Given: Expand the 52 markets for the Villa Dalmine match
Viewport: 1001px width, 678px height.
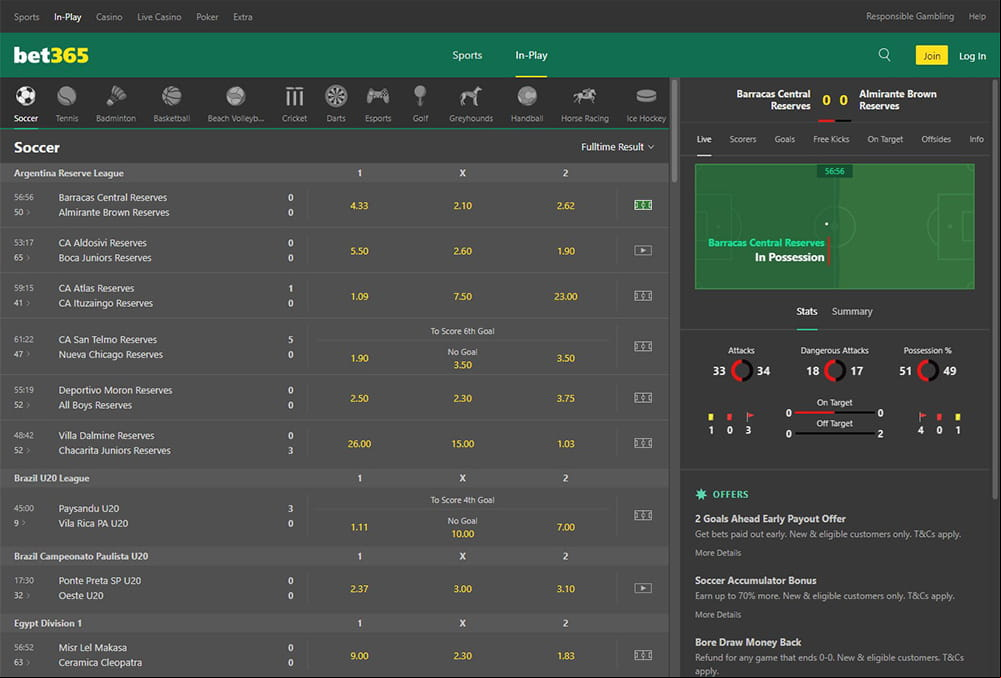Looking at the screenshot, I should point(22,450).
